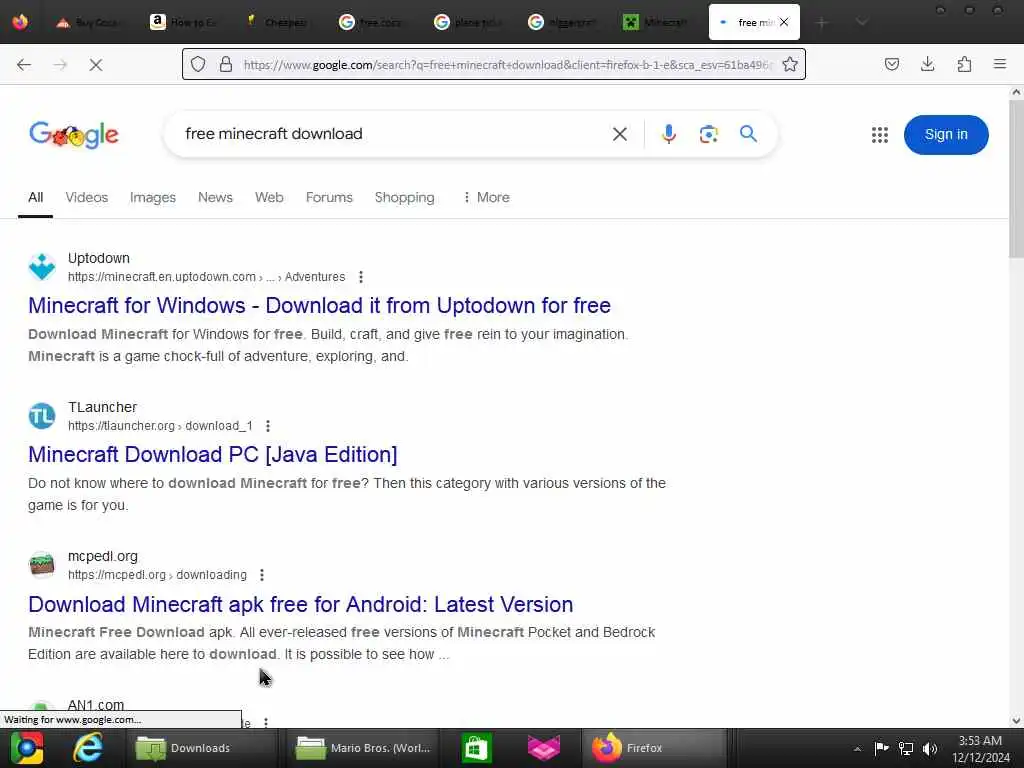
Task: Open Minecraft Download PC Java Edition link
Action: [x=212, y=455]
